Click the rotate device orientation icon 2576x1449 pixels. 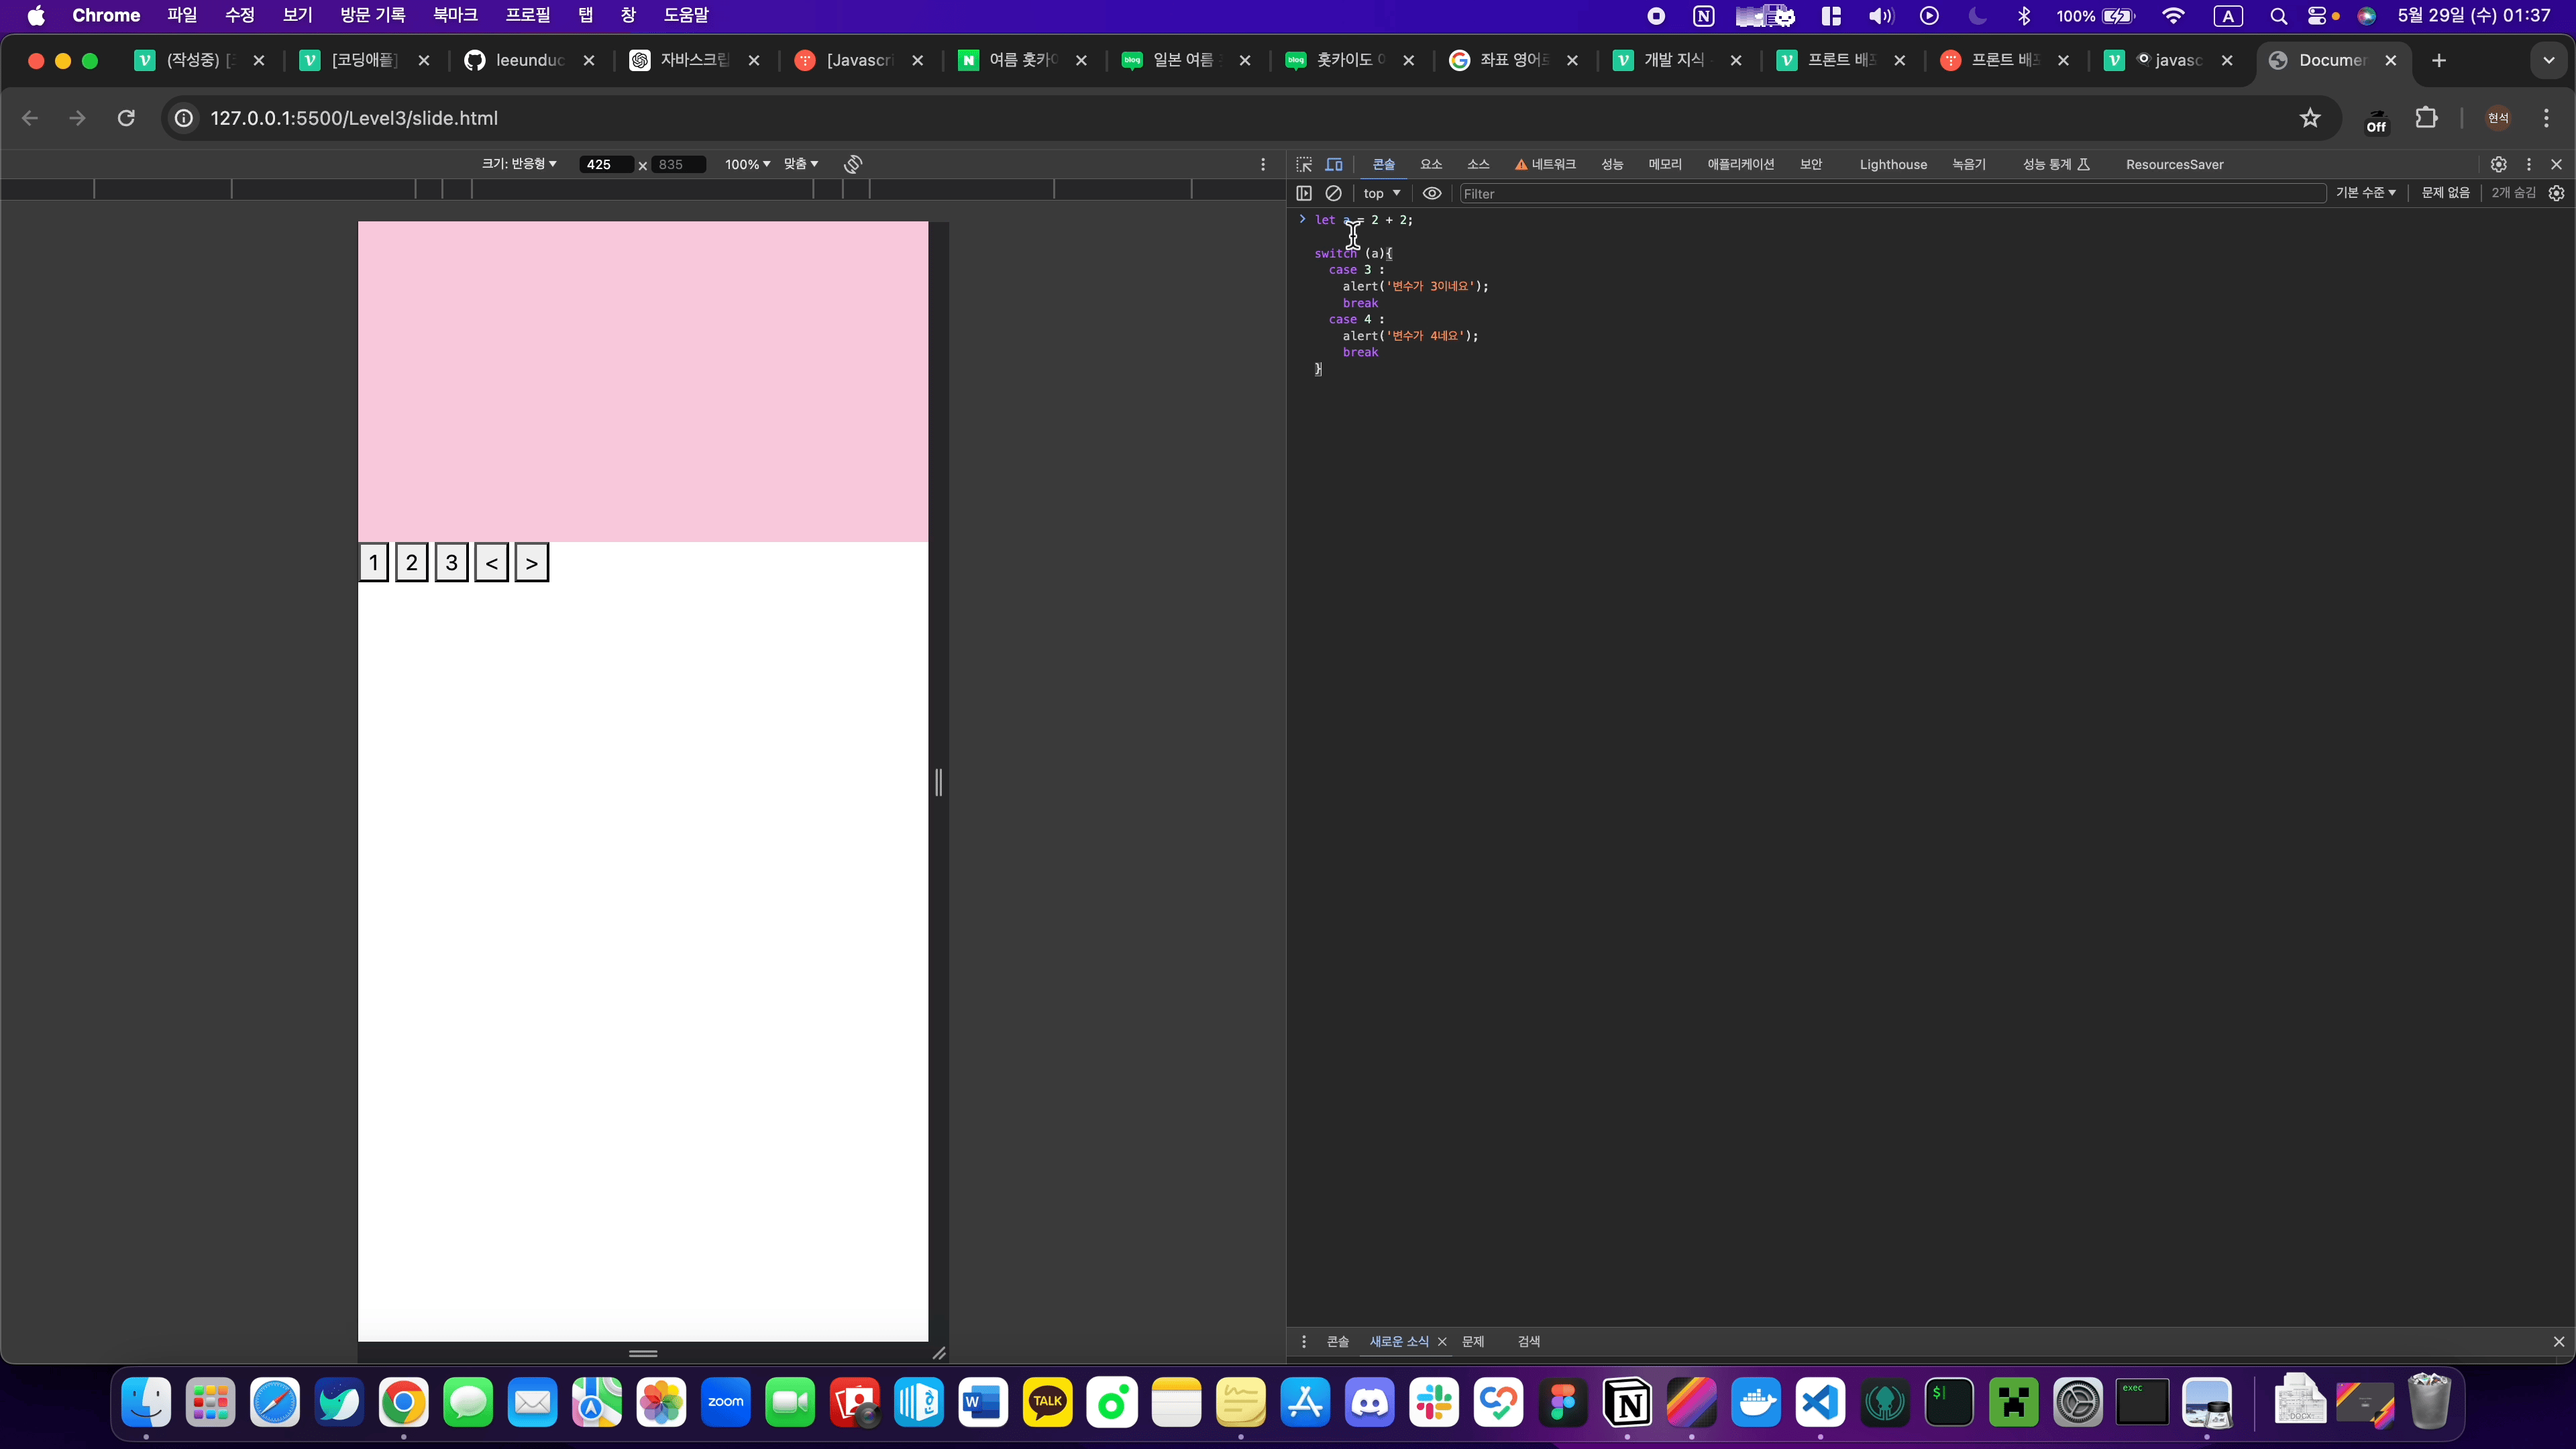[x=853, y=164]
